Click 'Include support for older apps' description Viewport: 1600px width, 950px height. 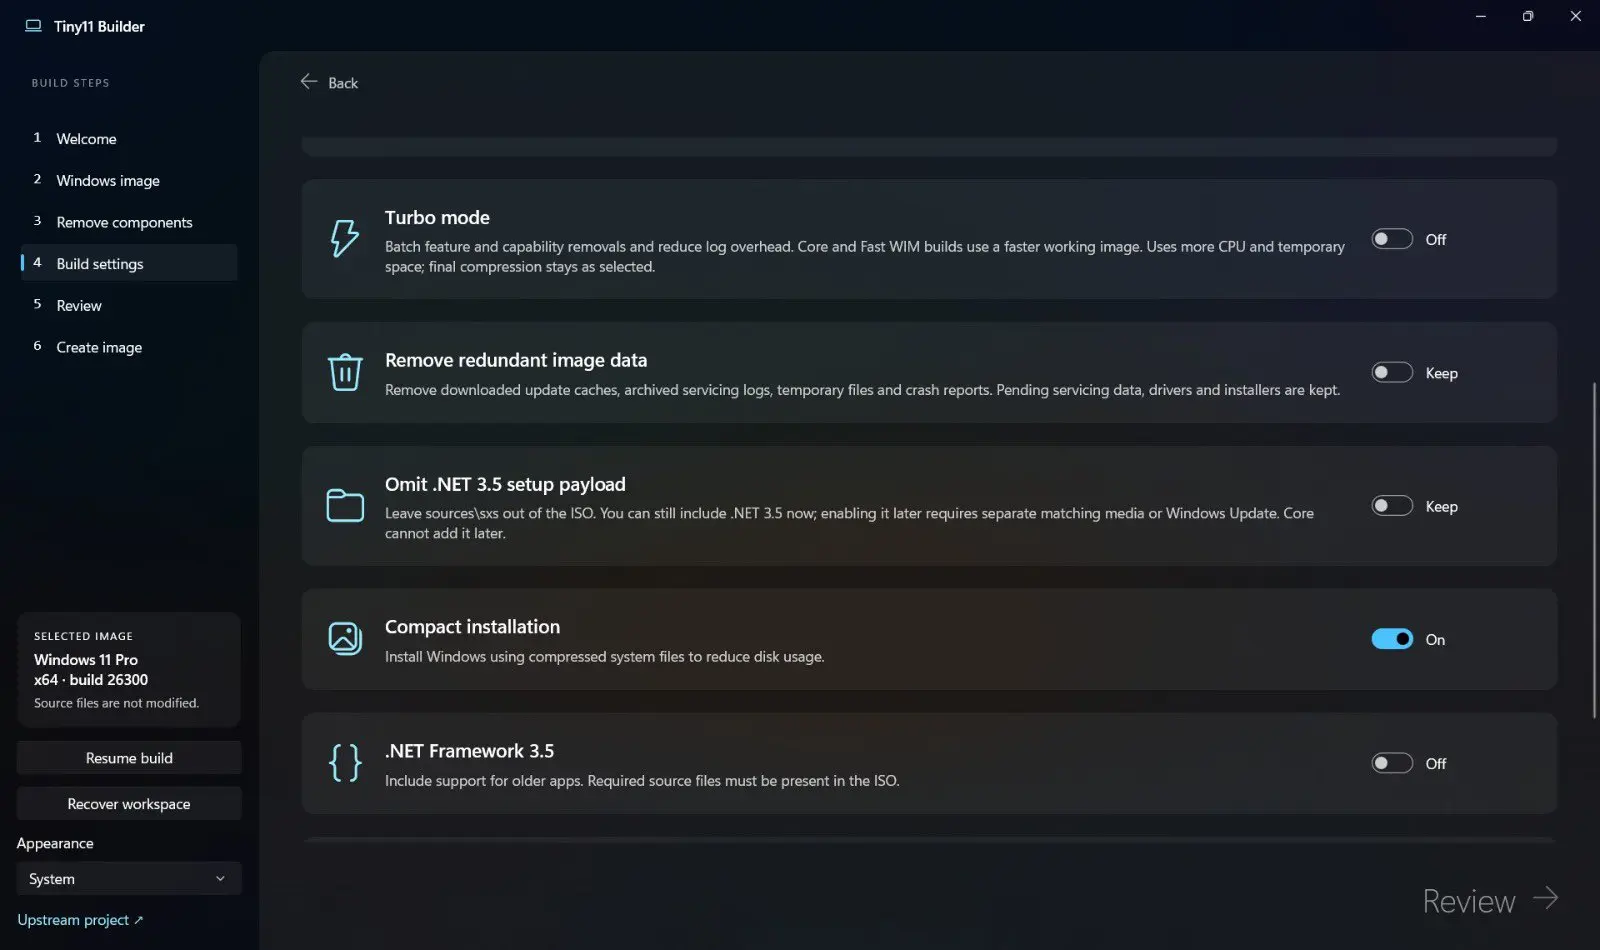pos(642,781)
